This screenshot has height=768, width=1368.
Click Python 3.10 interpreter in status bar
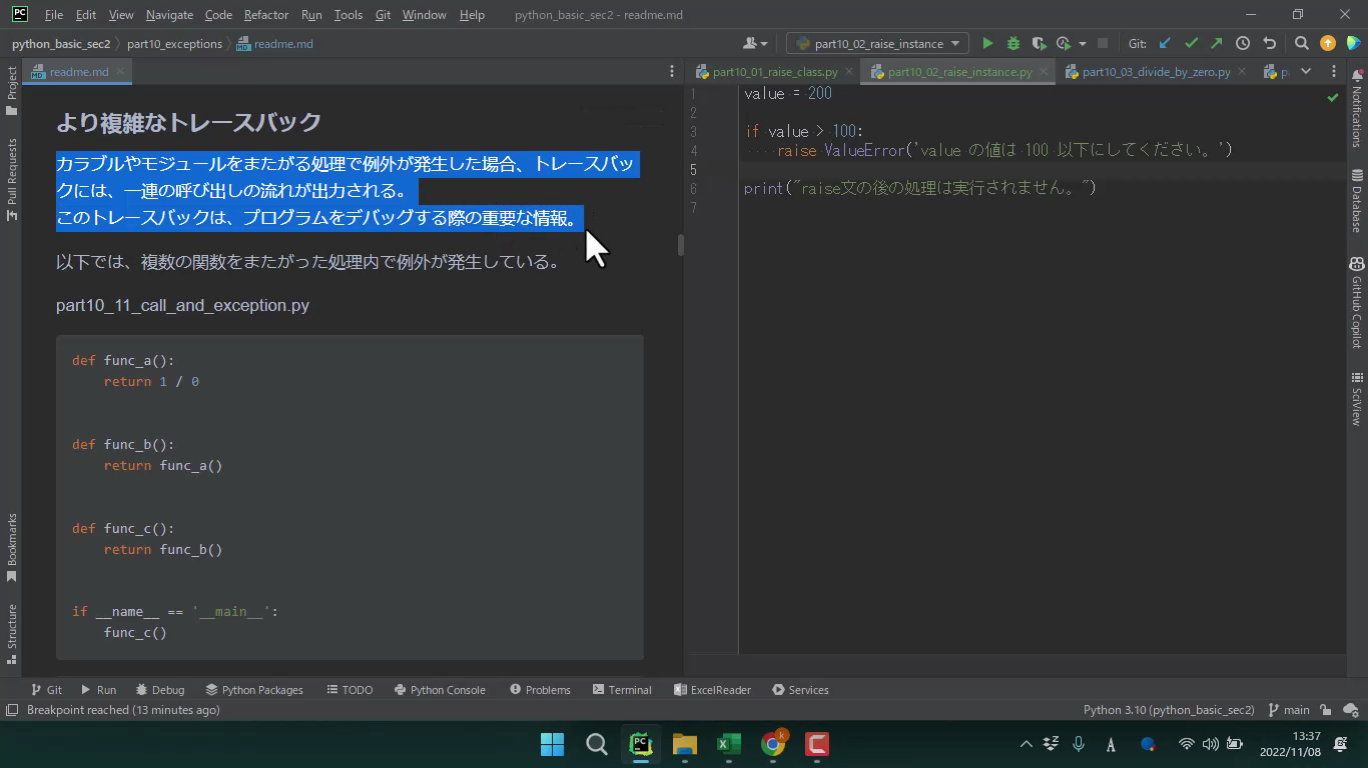(x=1168, y=710)
